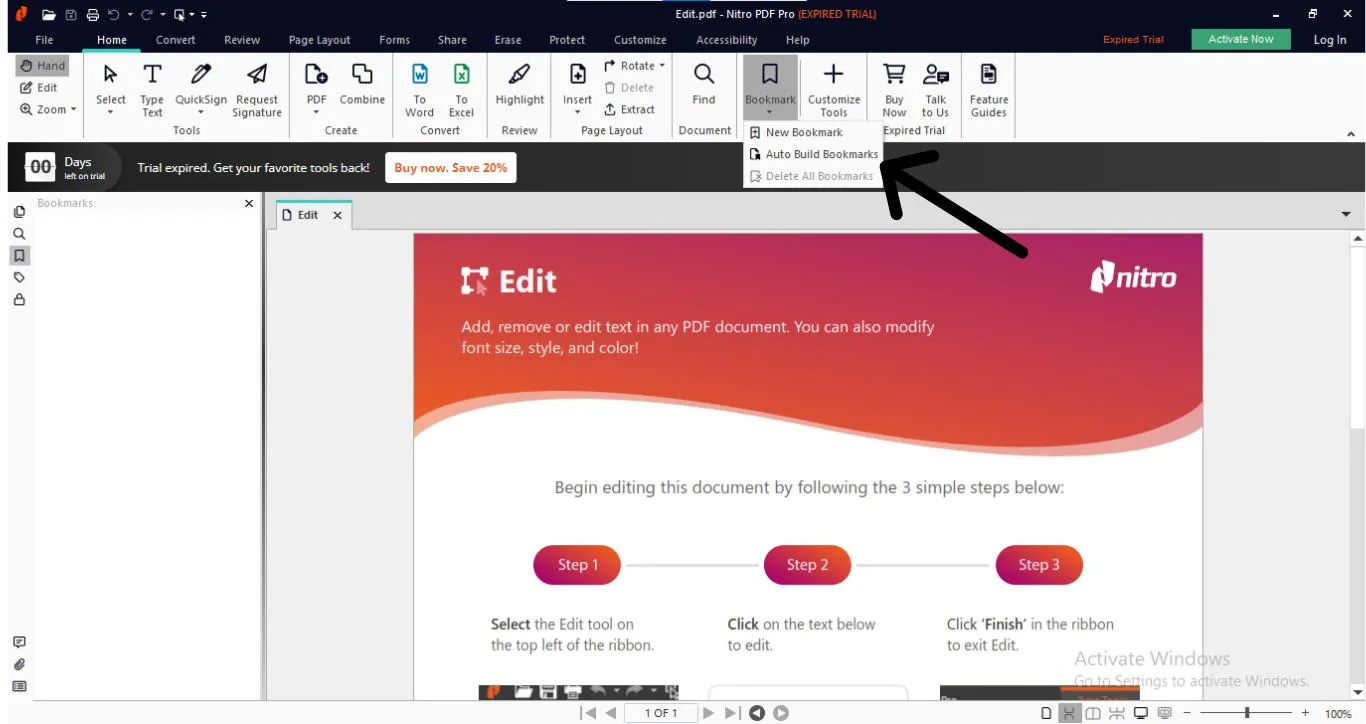
Task: Click the current page number field
Action: 661,713
